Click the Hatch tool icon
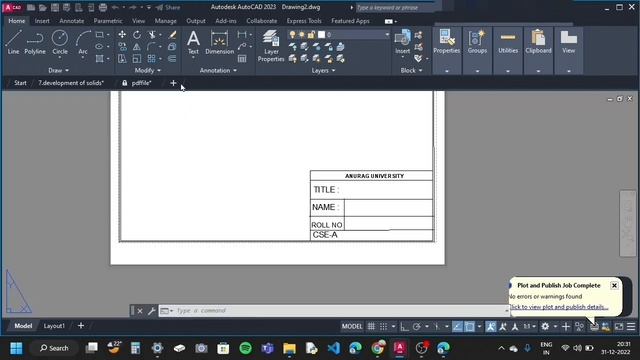The height and width of the screenshot is (360, 640). click(99, 59)
